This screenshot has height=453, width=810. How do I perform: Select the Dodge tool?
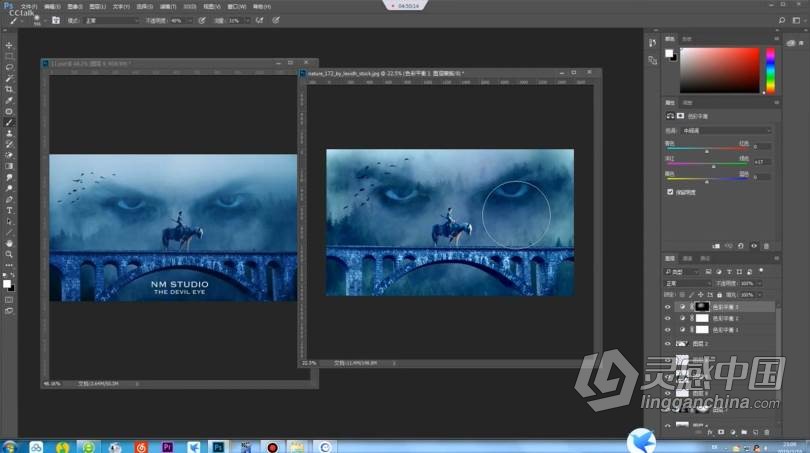tap(9, 189)
